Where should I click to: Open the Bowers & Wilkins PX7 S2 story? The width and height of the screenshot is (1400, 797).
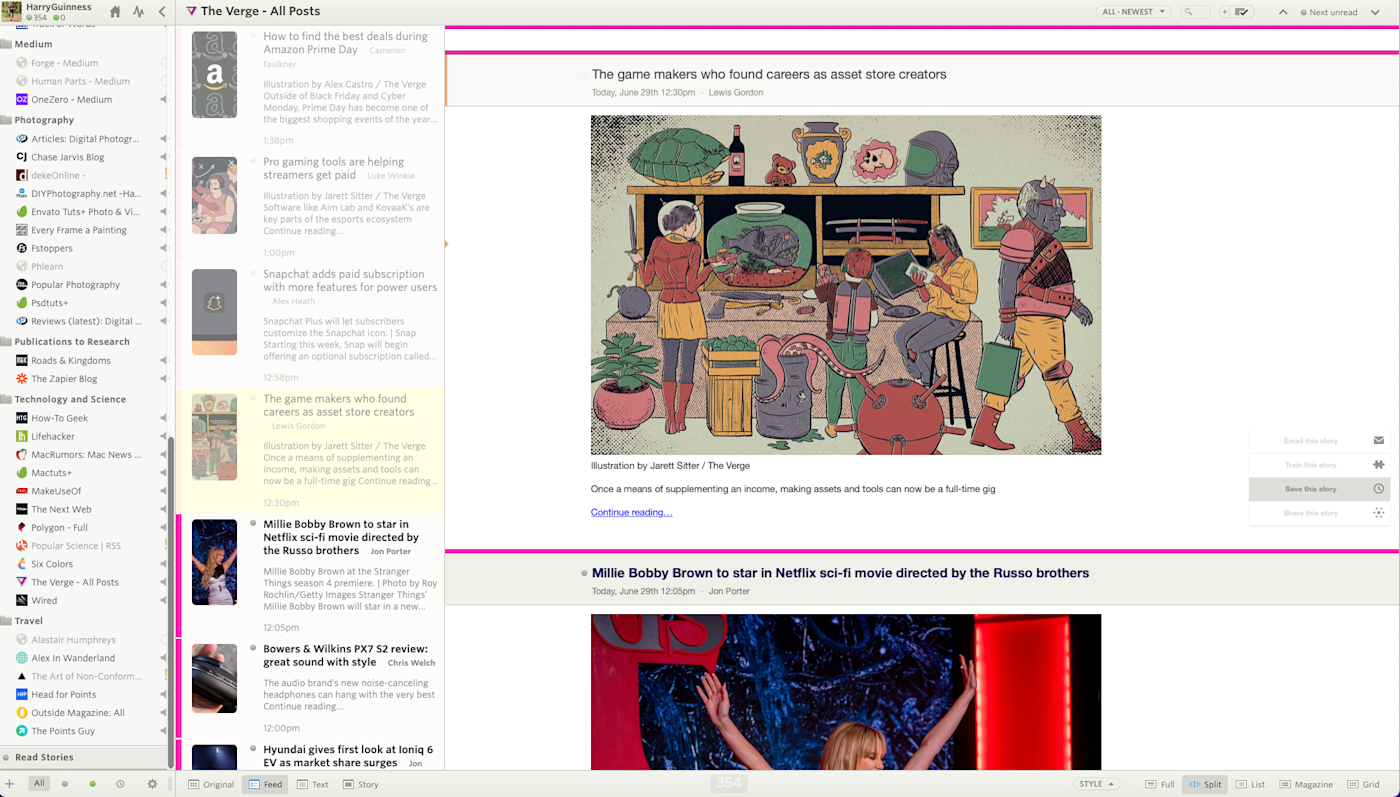(310, 689)
